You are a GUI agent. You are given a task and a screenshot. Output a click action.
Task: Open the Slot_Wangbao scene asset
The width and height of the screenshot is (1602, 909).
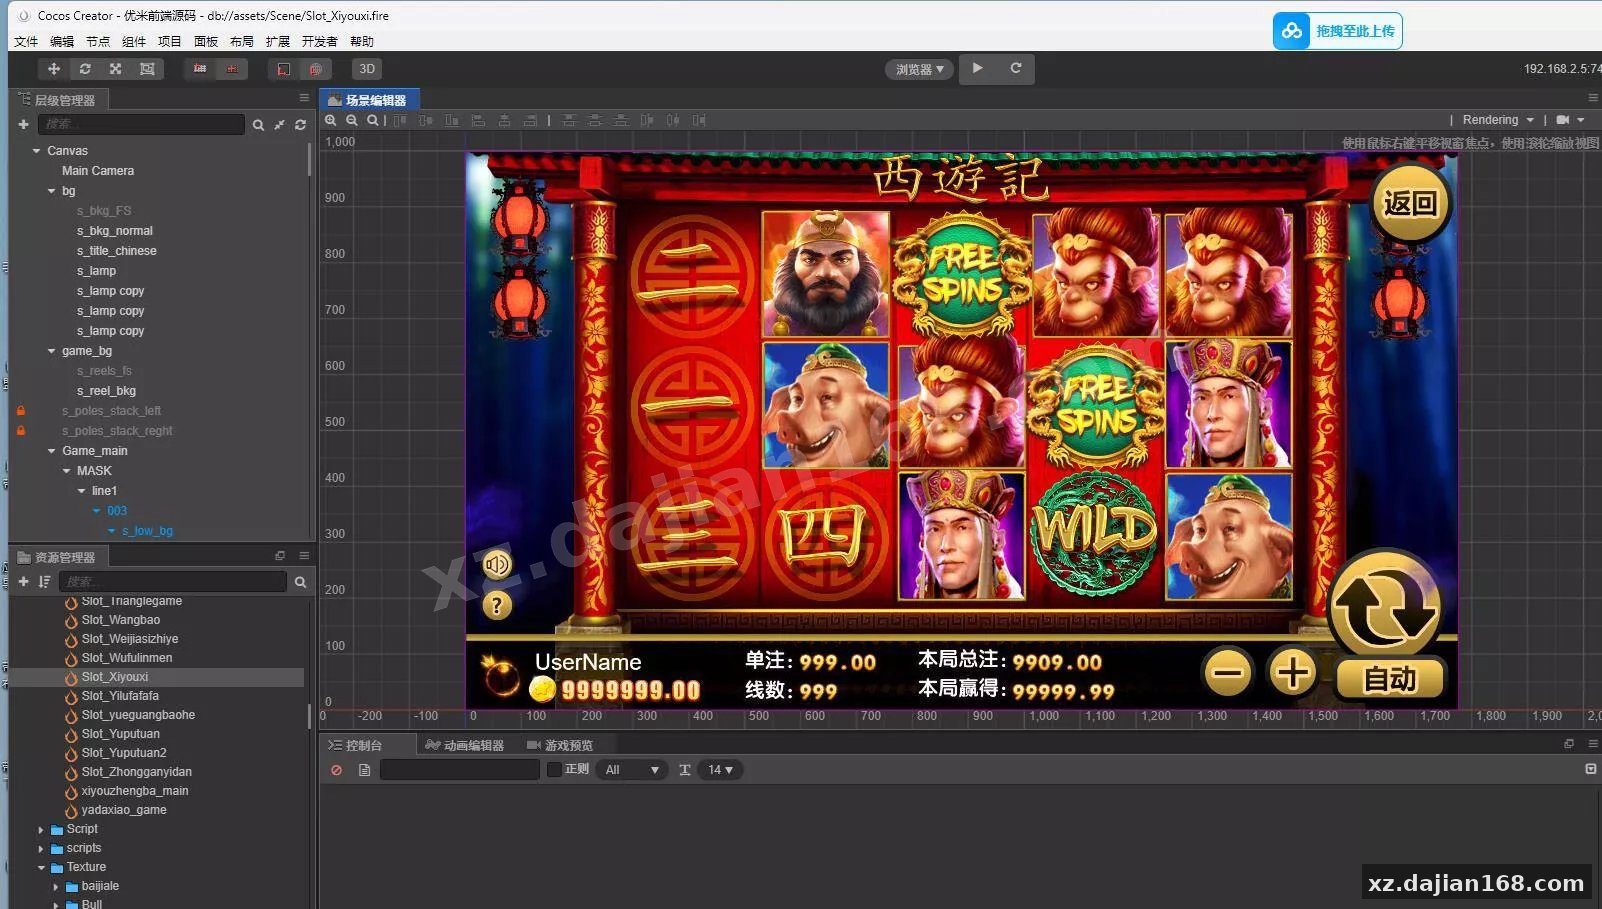click(x=121, y=620)
